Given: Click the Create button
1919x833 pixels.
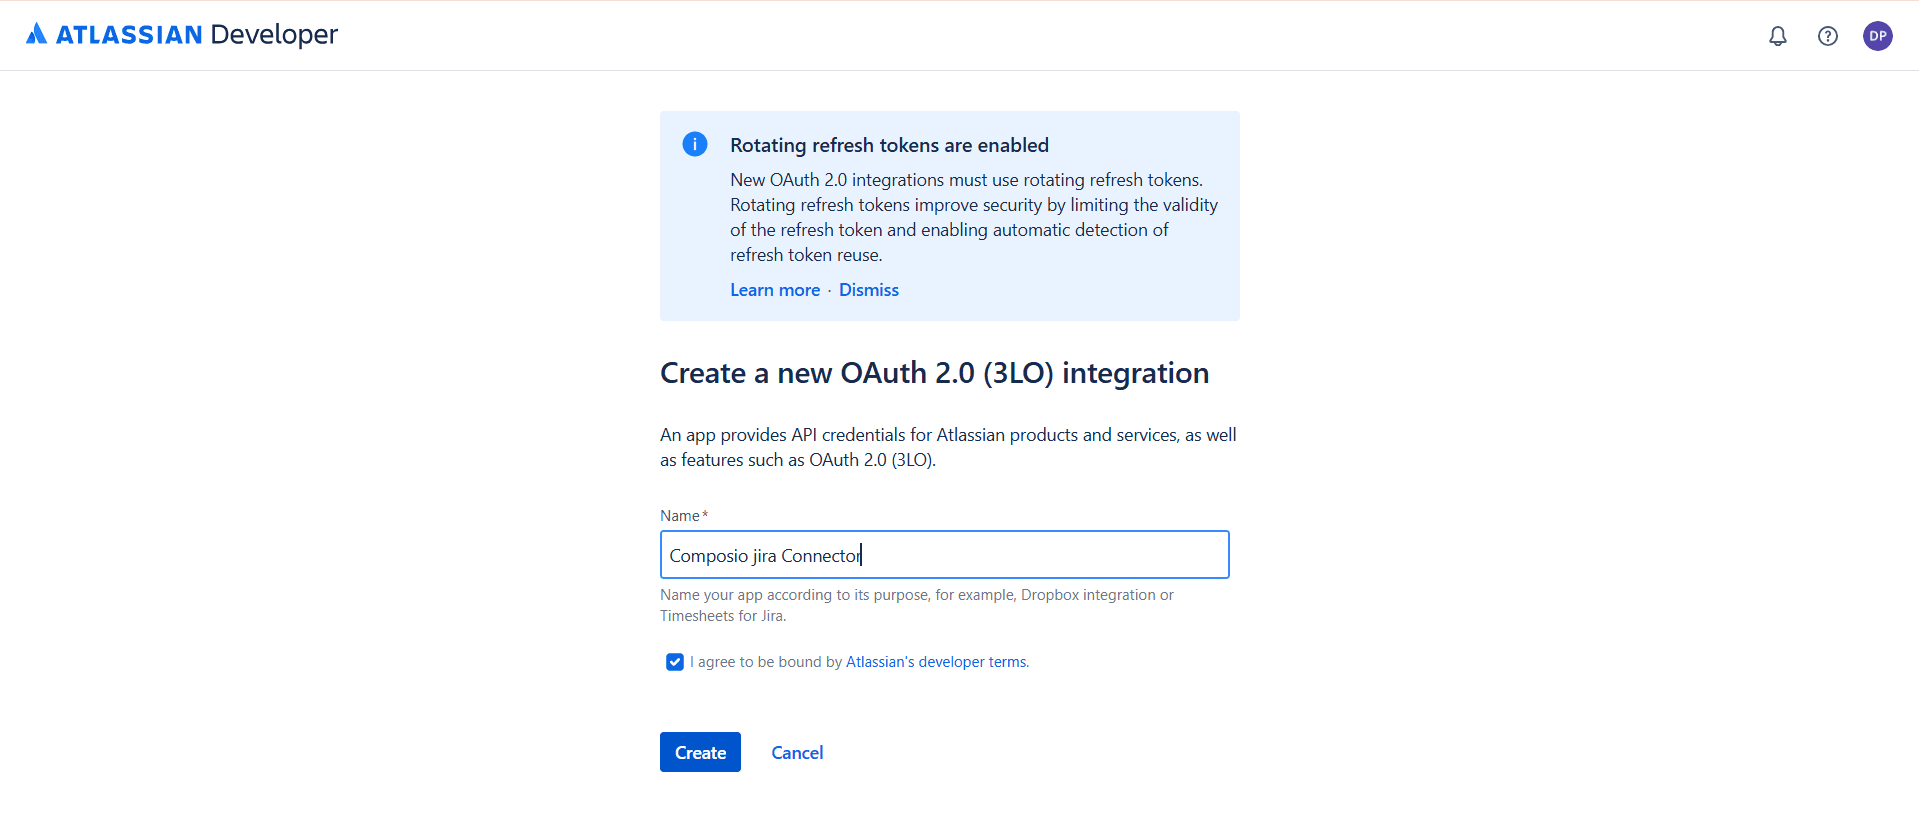Looking at the screenshot, I should tap(700, 752).
